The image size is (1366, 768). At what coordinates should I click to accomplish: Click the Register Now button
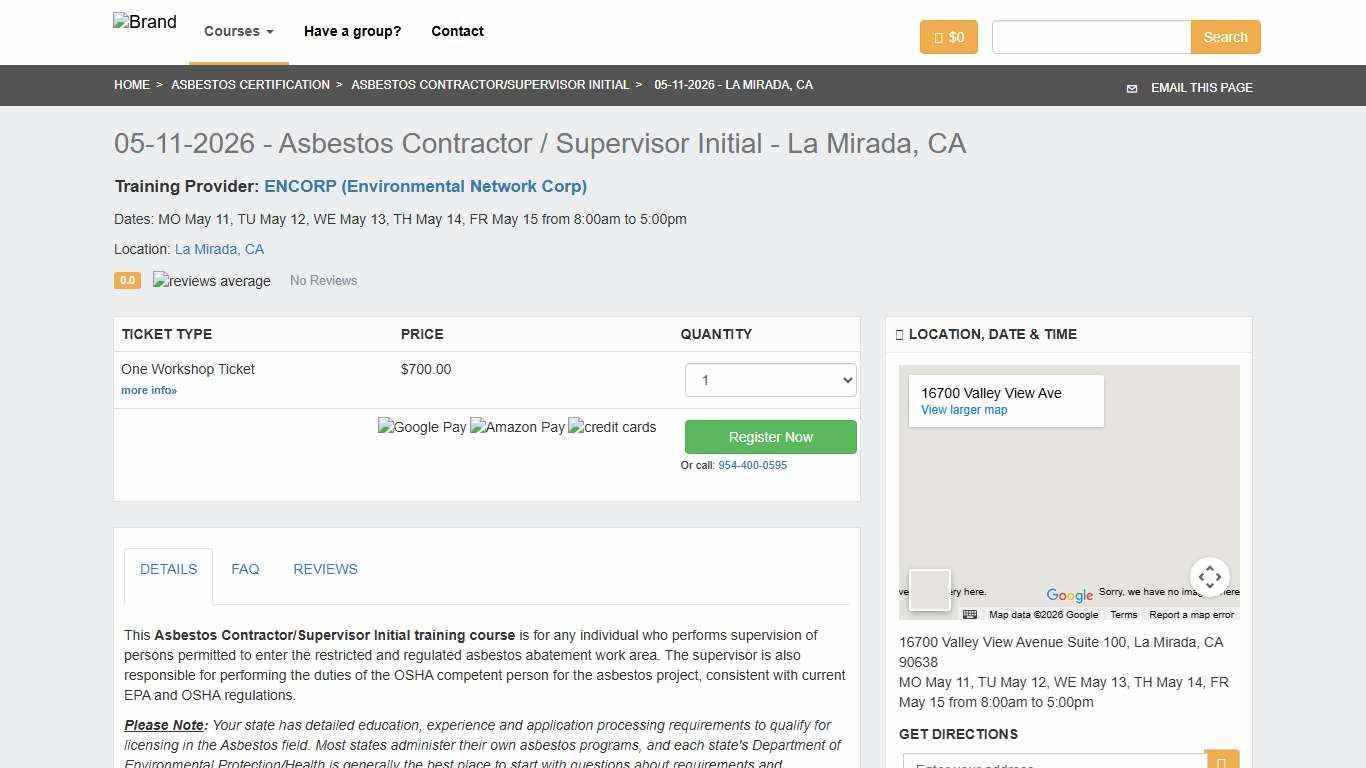[x=770, y=437]
